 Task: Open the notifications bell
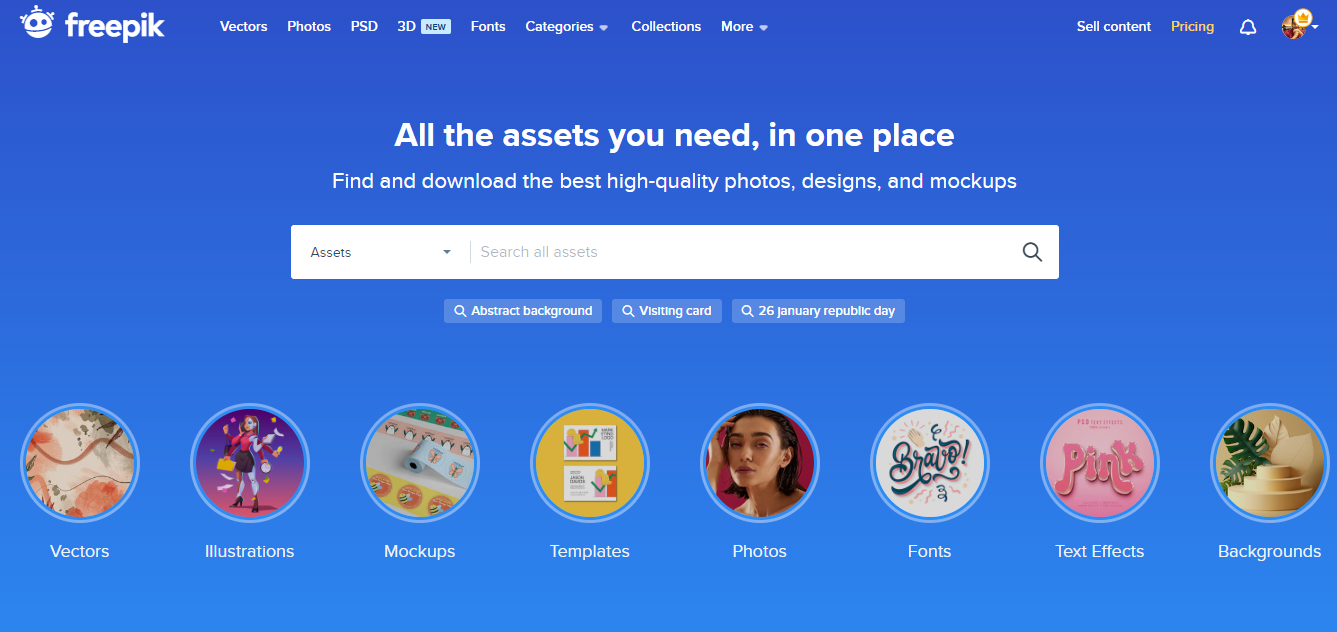pyautogui.click(x=1247, y=27)
